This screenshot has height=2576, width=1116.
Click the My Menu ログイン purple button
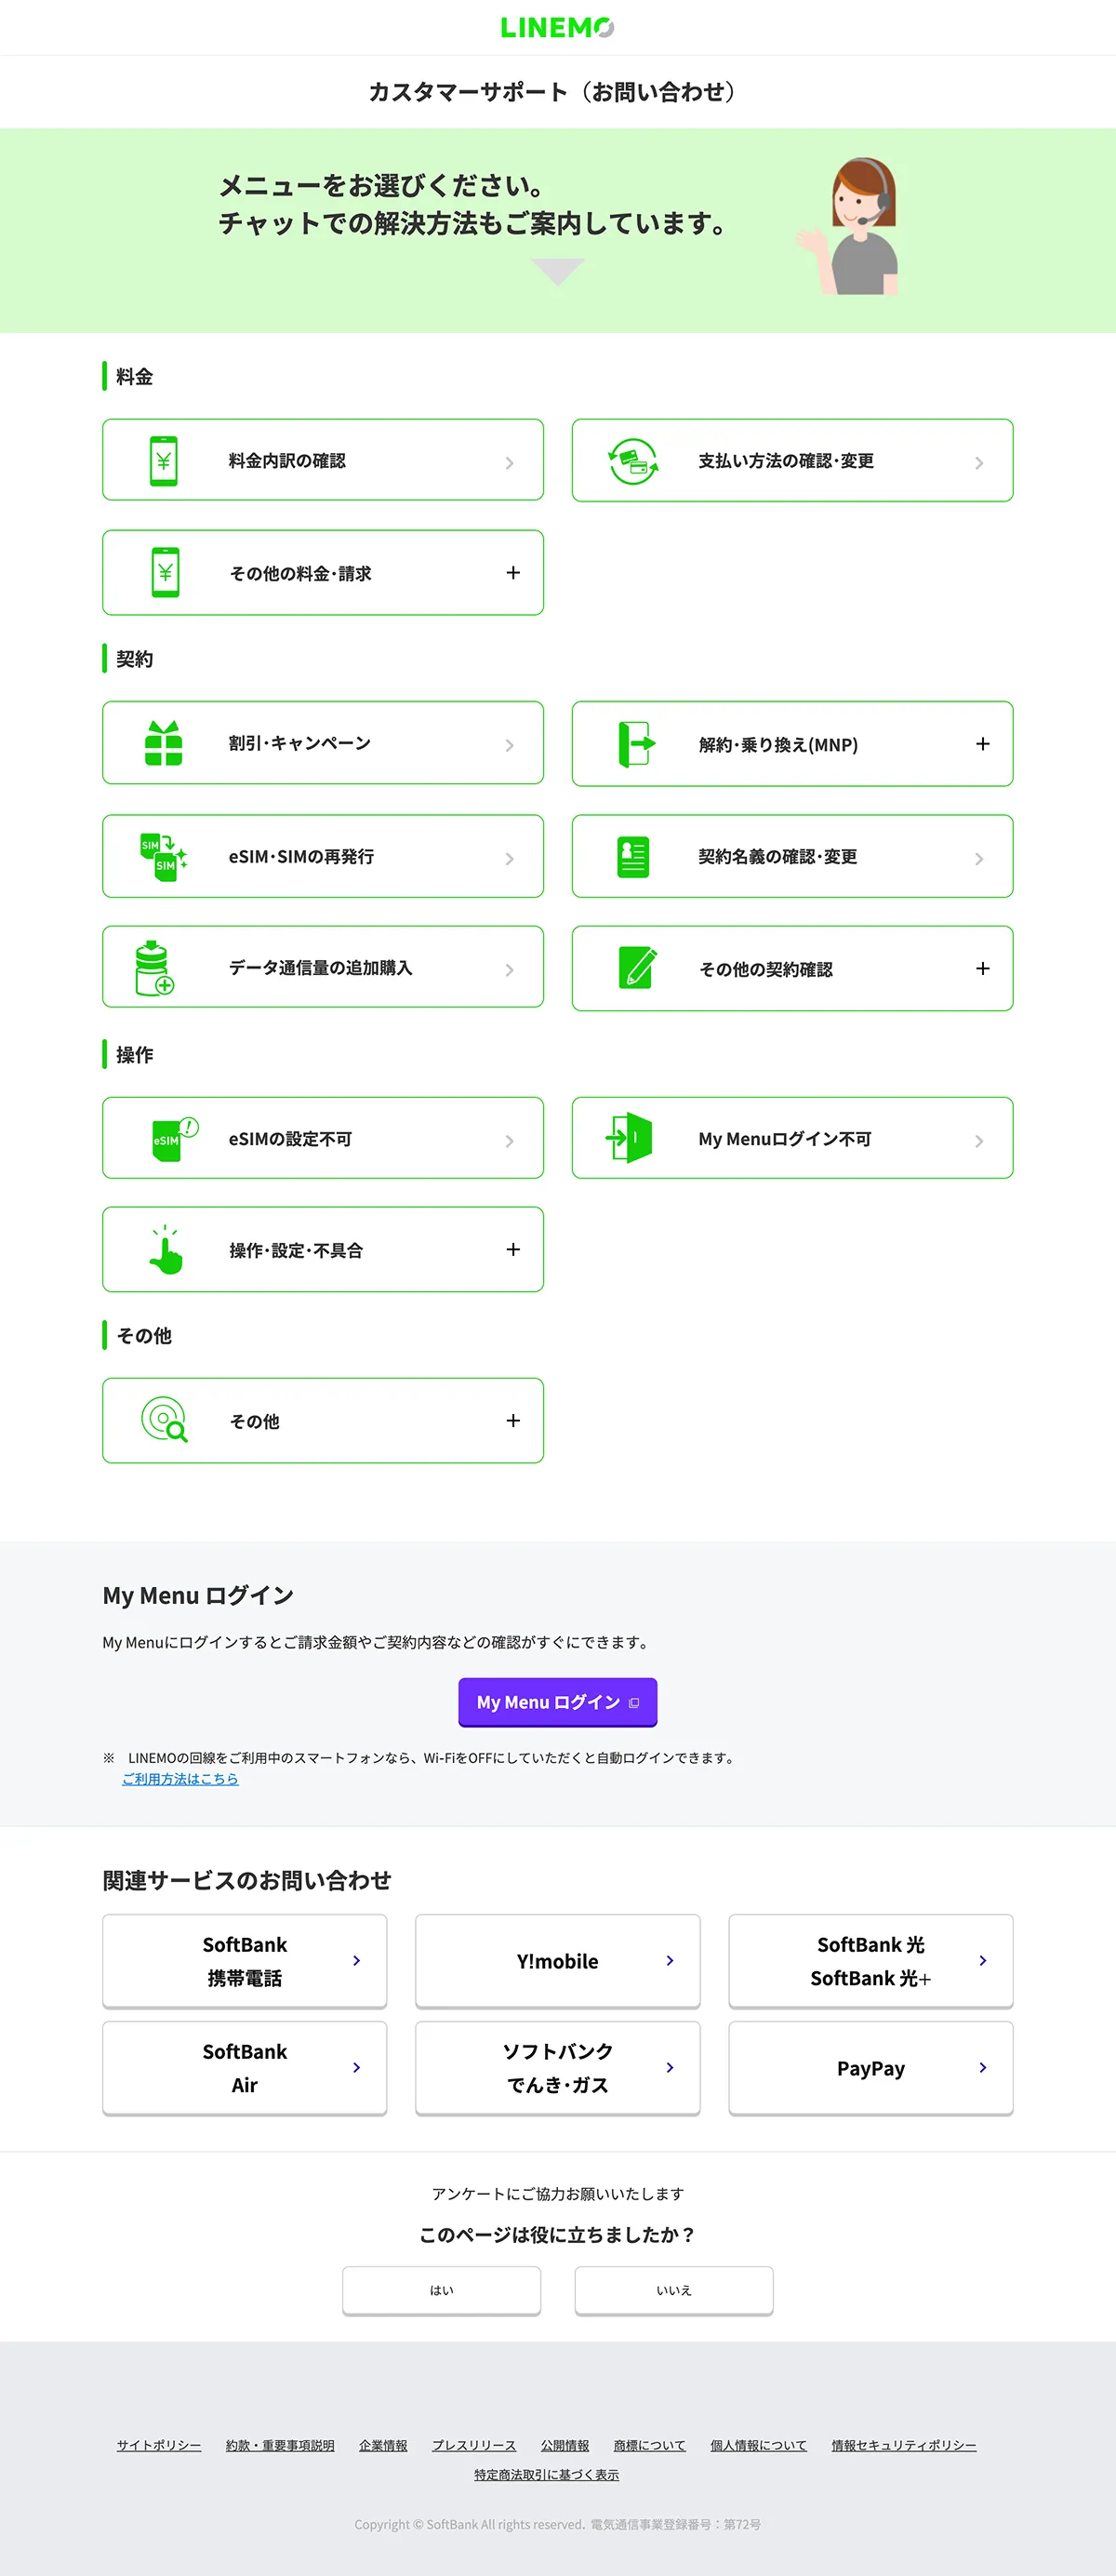(x=558, y=1702)
